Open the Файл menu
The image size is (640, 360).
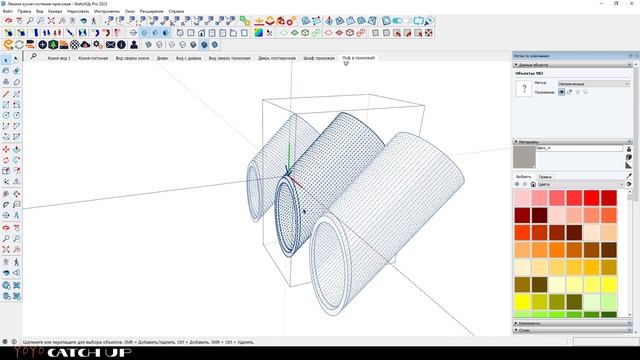7,11
